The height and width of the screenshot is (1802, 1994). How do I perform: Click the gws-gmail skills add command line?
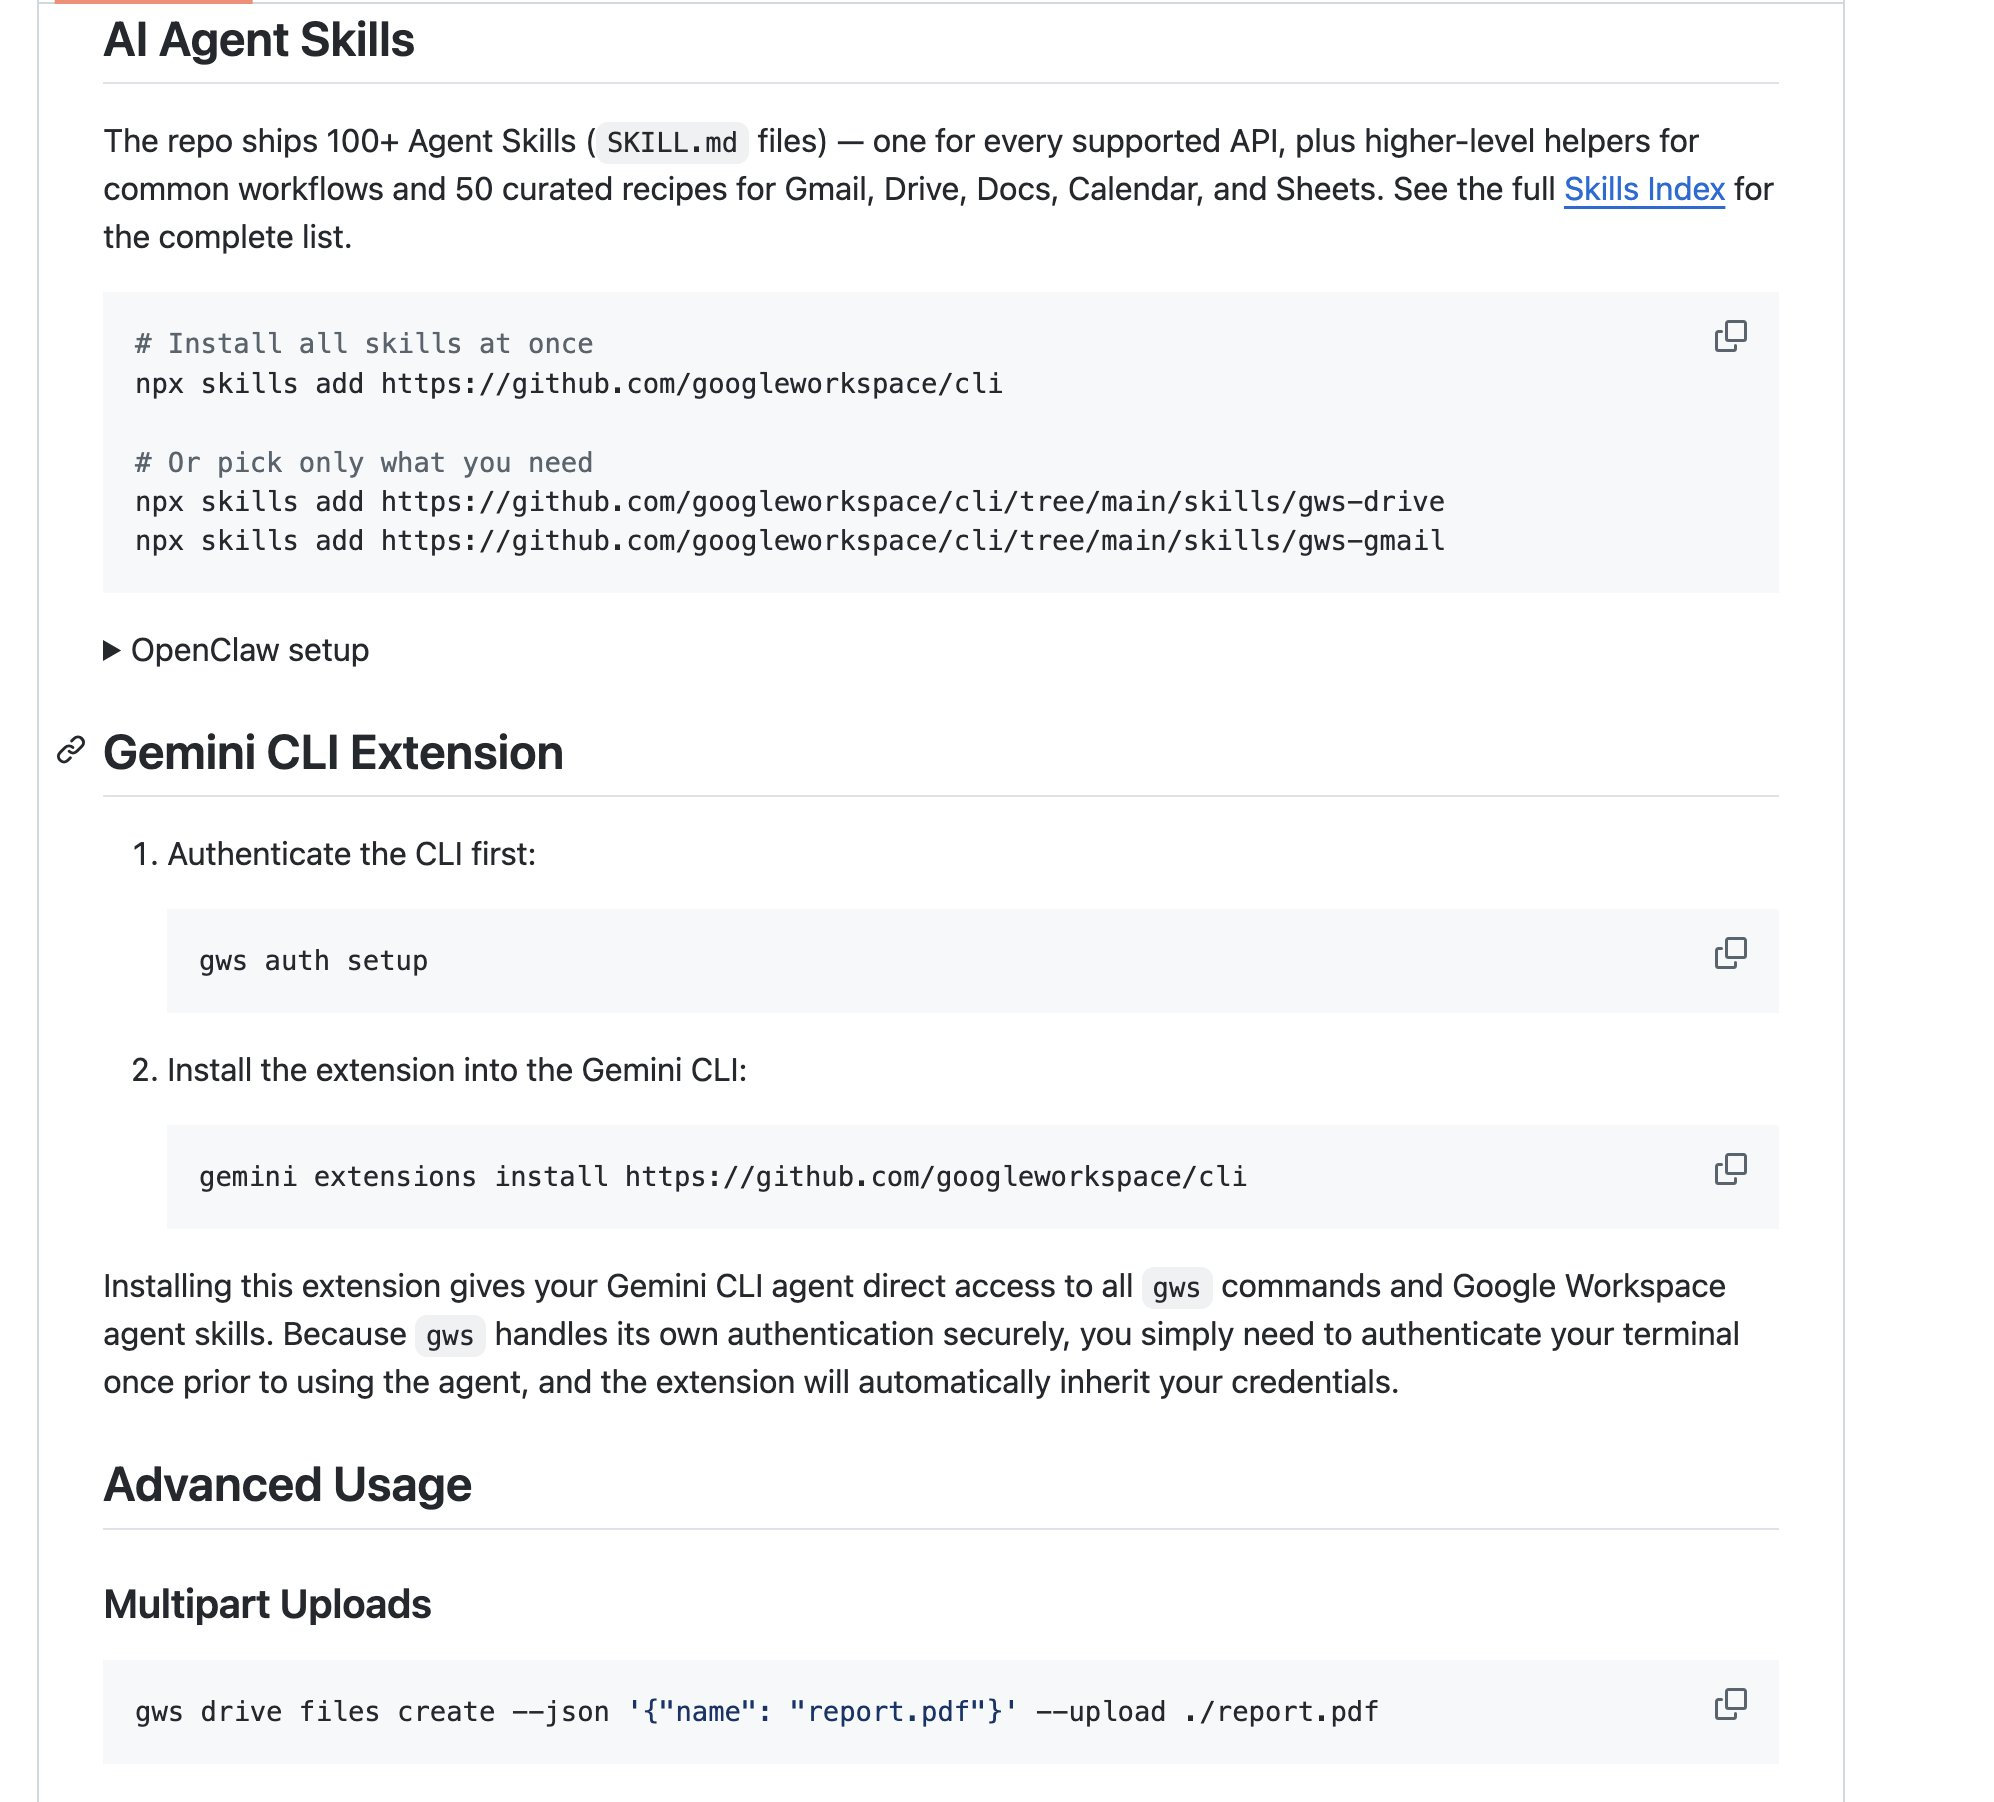coord(789,541)
